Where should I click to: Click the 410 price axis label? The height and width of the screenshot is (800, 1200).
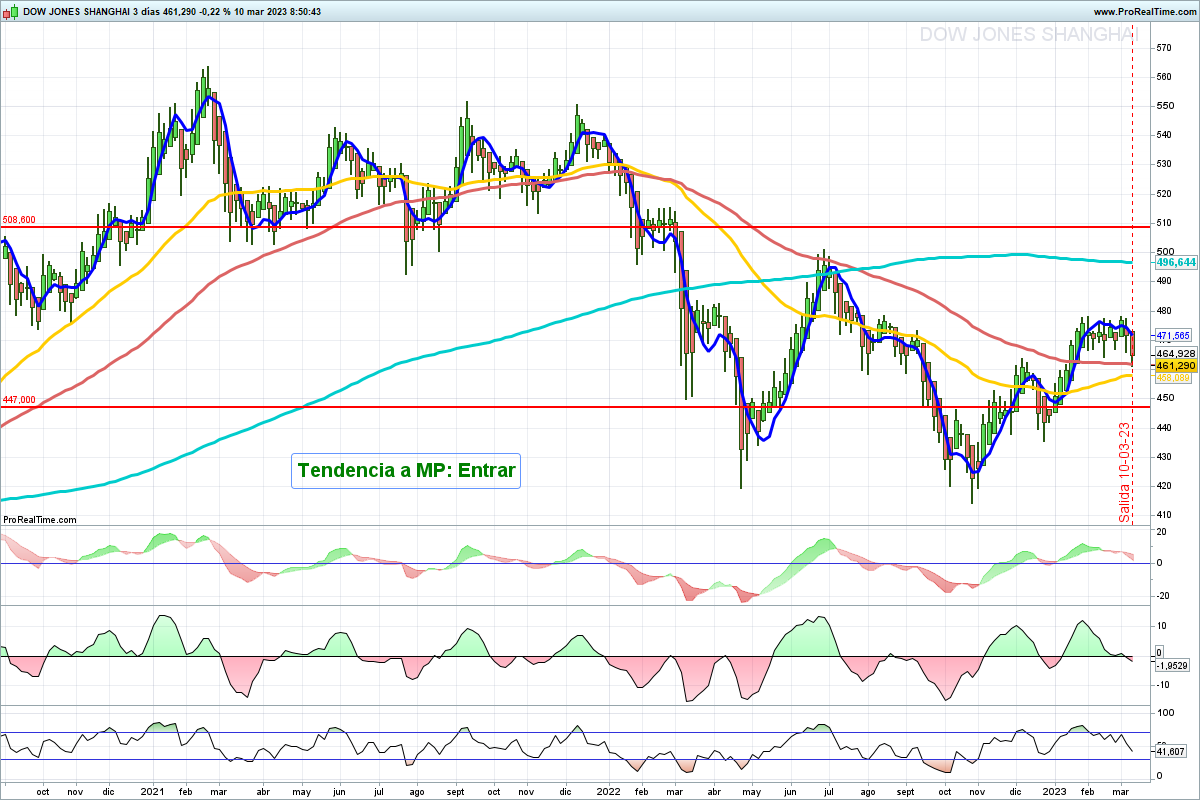click(x=1165, y=515)
